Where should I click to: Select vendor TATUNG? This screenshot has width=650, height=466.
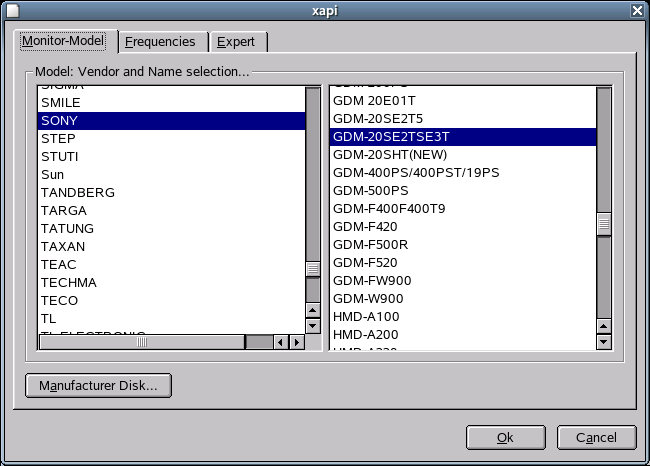click(x=171, y=229)
